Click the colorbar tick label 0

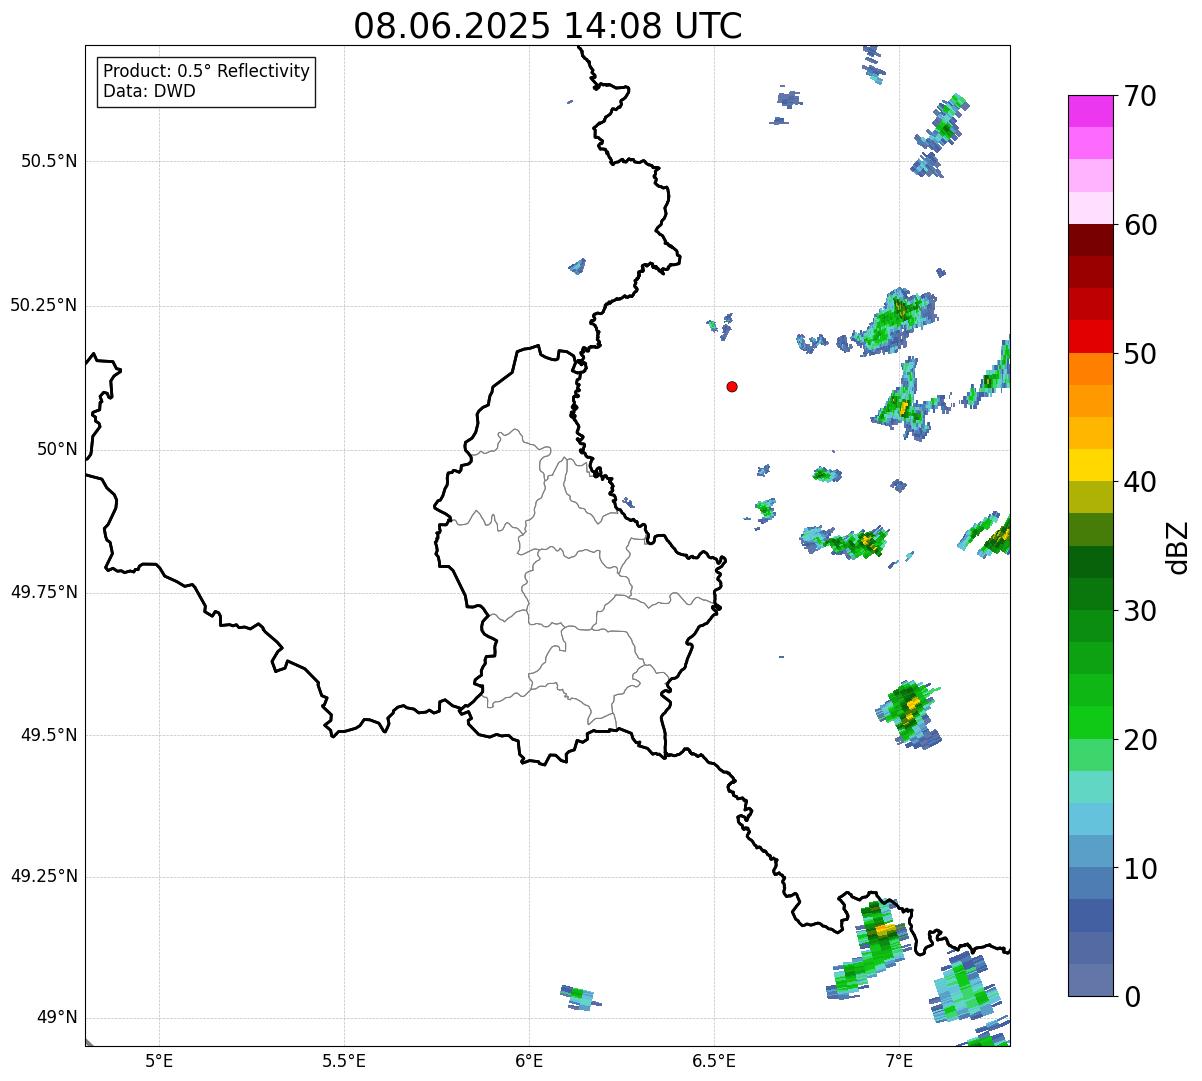coord(1132,997)
